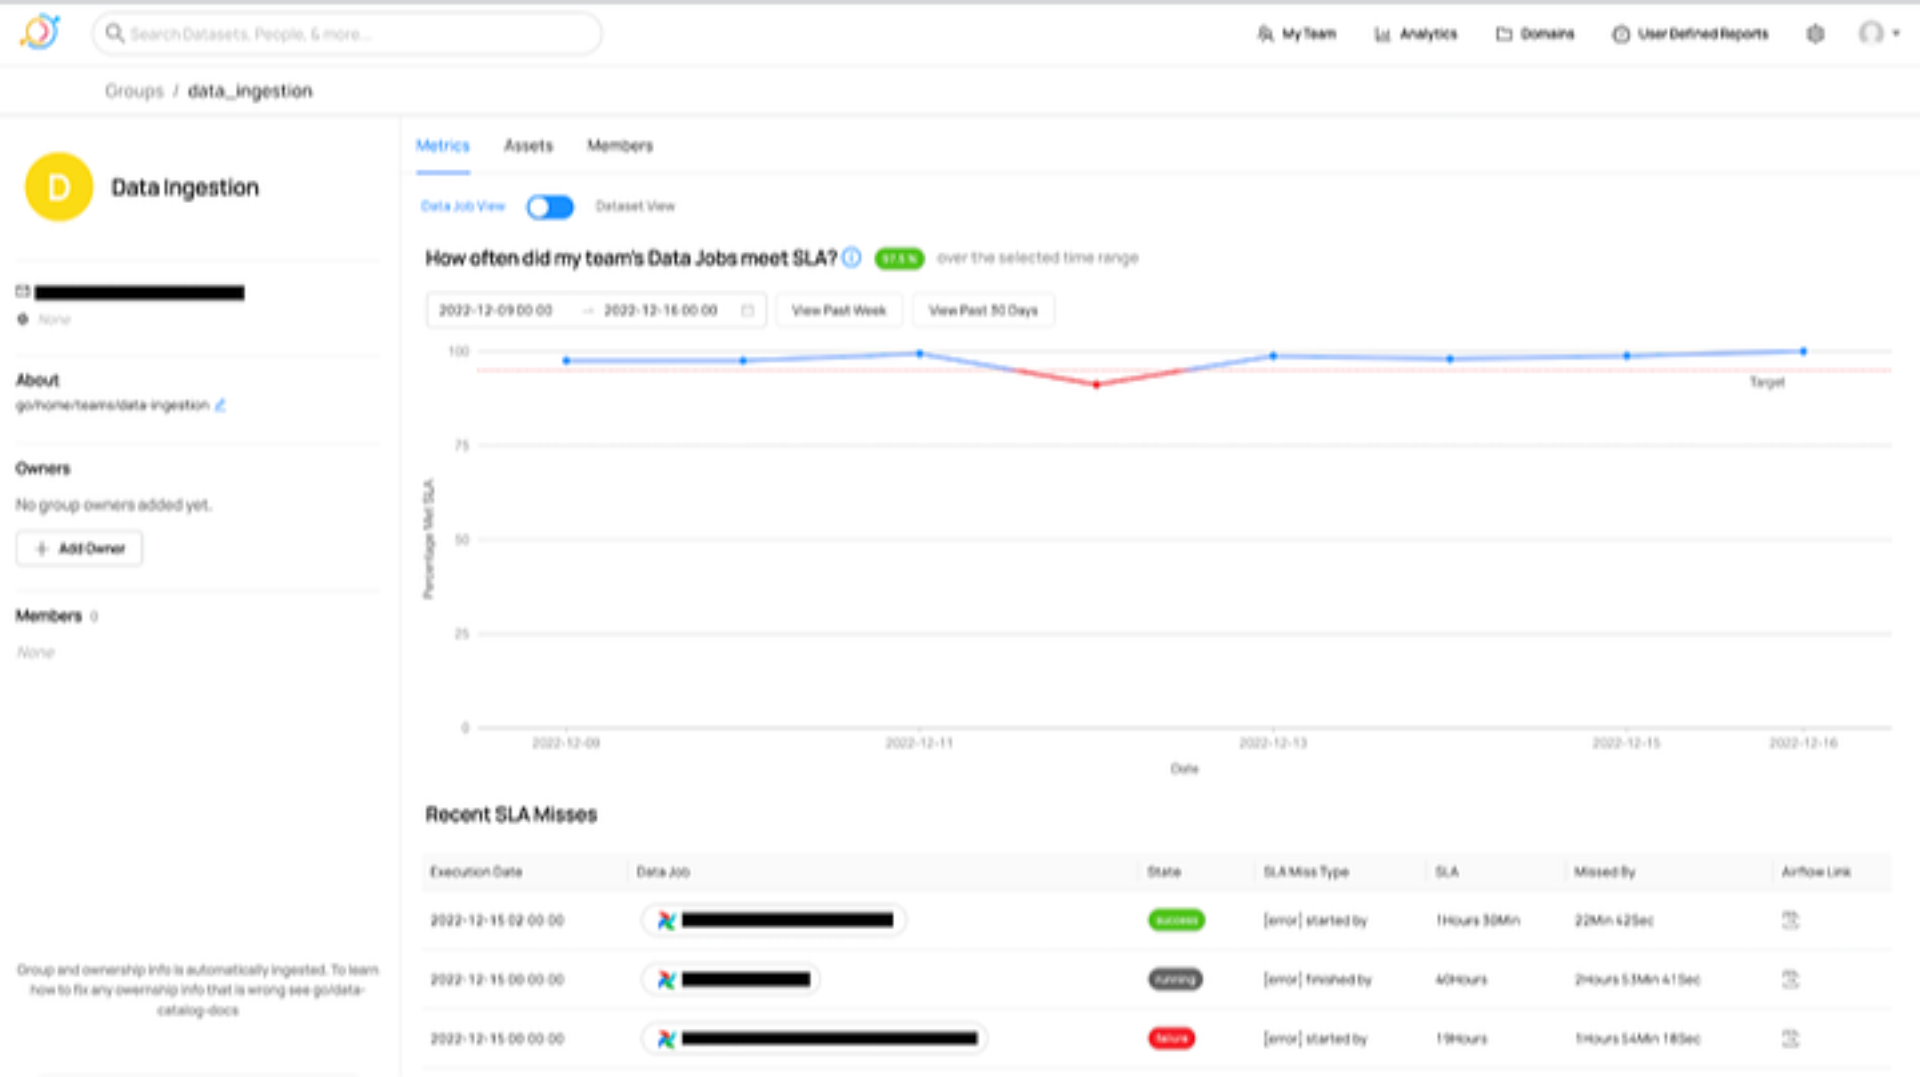The width and height of the screenshot is (1920, 1077).
Task: Click the Add Owner button
Action: click(x=79, y=549)
